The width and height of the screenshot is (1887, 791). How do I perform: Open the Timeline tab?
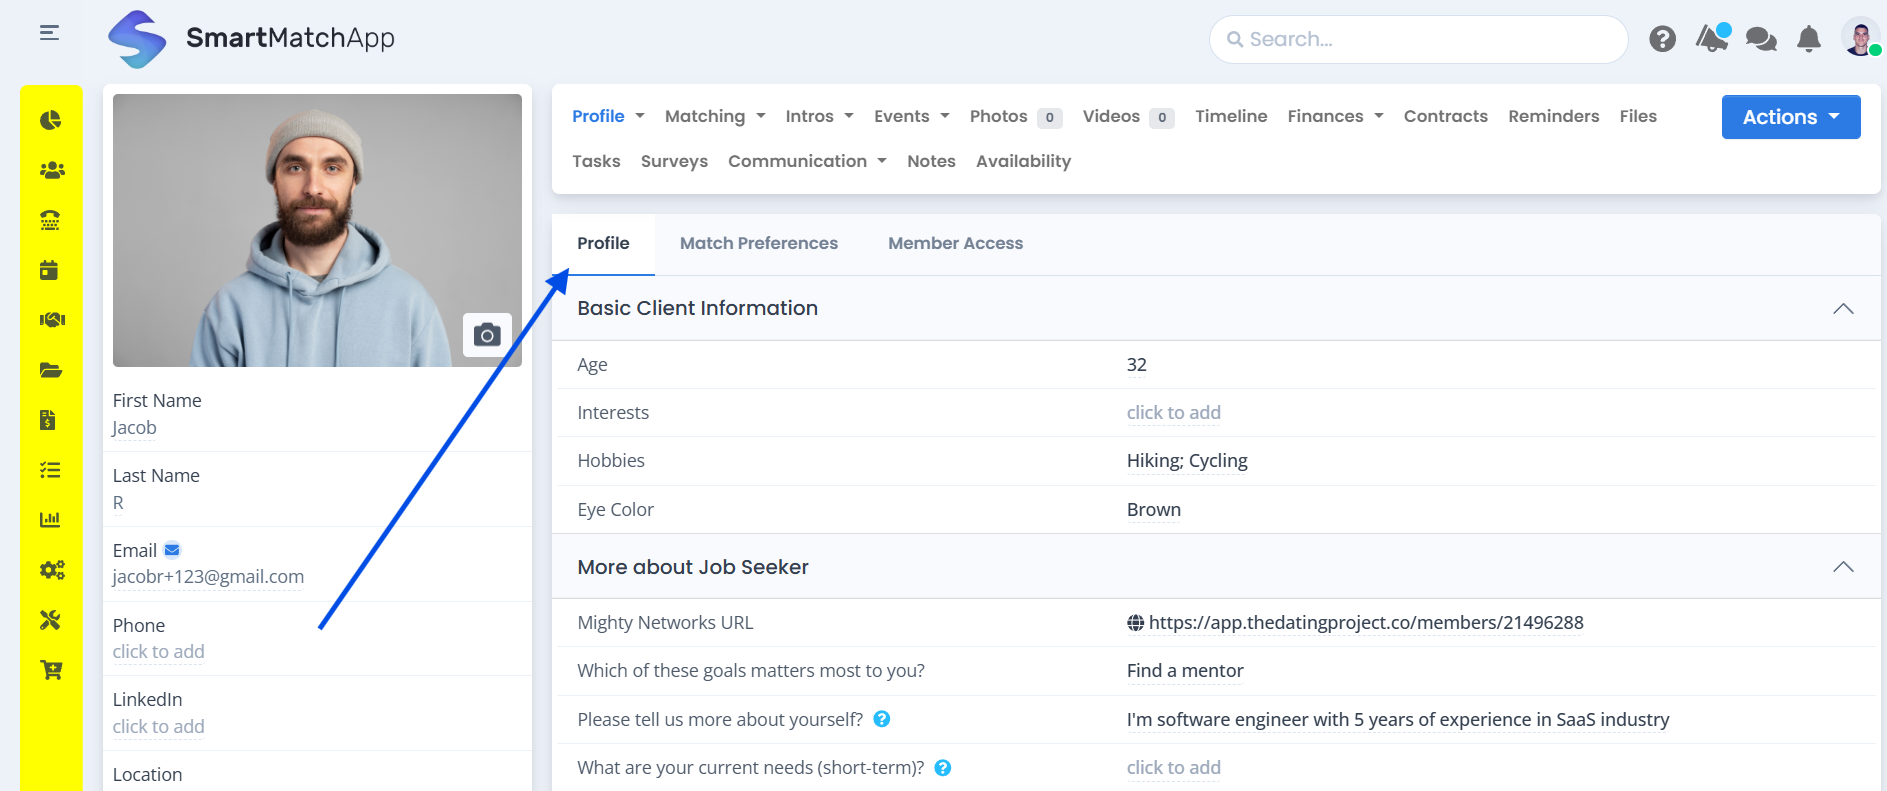pos(1231,116)
